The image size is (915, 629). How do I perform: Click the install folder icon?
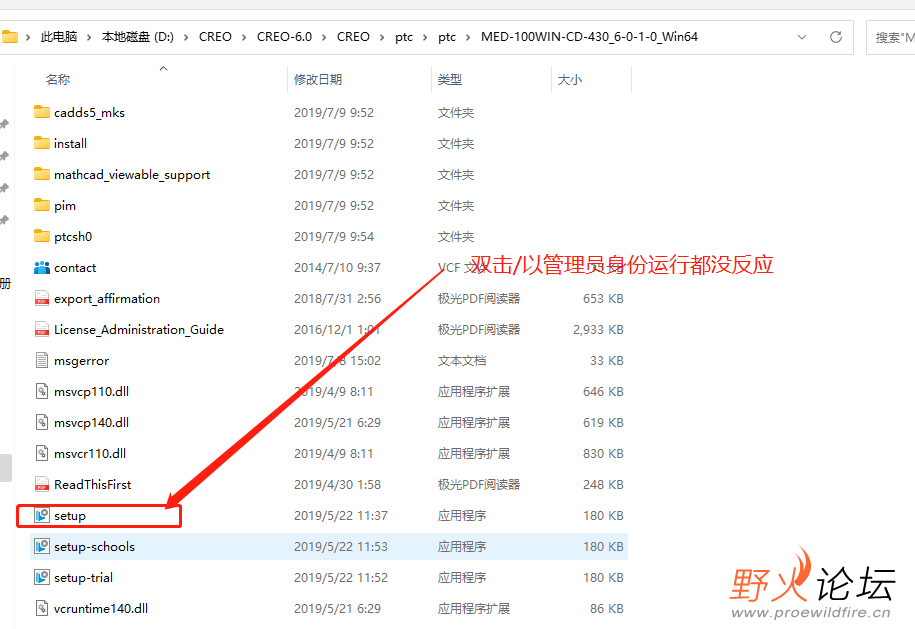click(x=41, y=143)
